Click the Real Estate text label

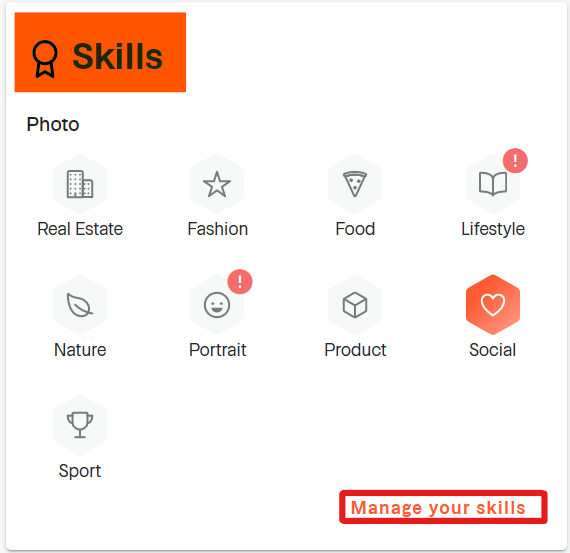tap(80, 229)
